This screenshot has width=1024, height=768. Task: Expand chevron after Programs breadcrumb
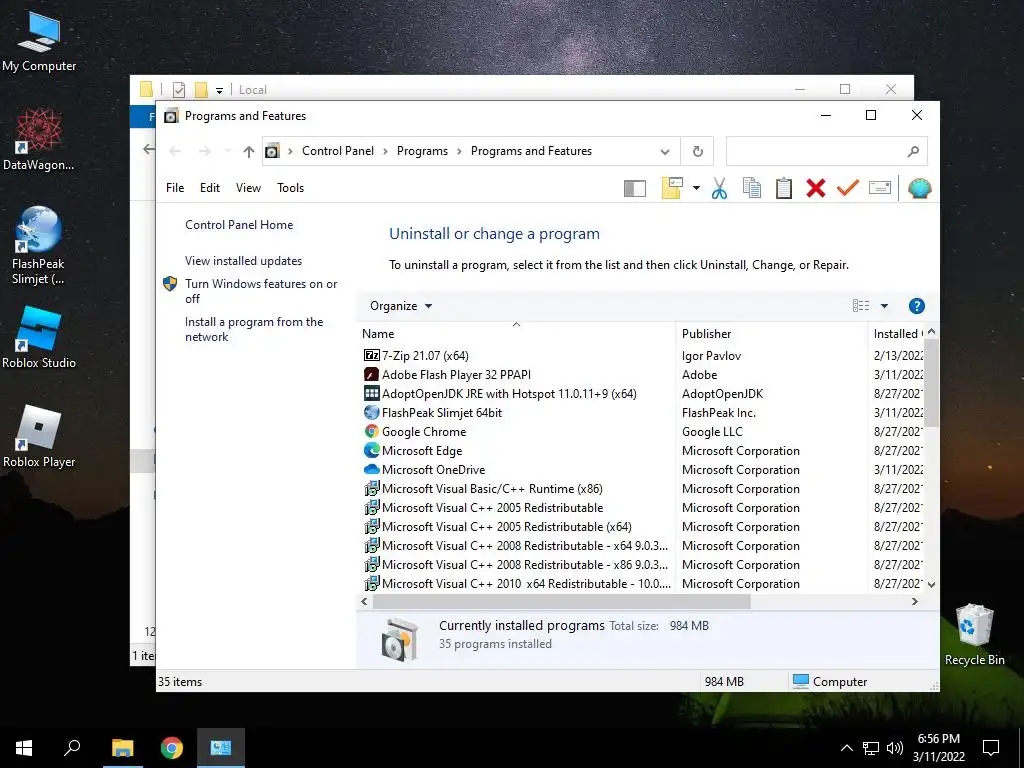(459, 152)
